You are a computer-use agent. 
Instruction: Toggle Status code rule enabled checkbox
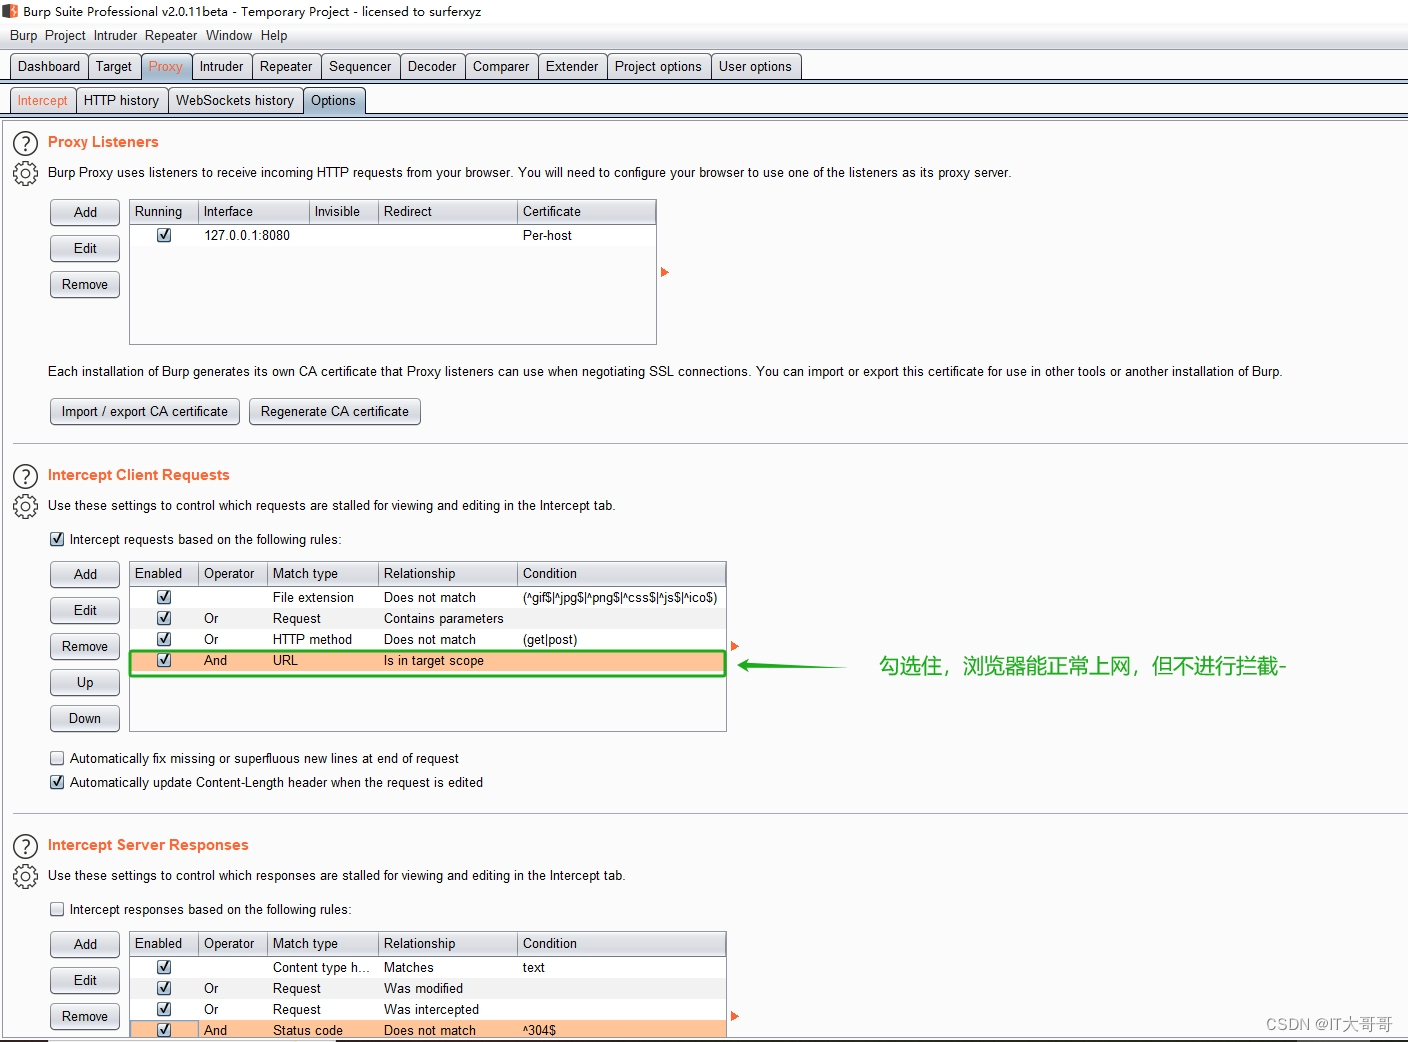click(164, 1030)
